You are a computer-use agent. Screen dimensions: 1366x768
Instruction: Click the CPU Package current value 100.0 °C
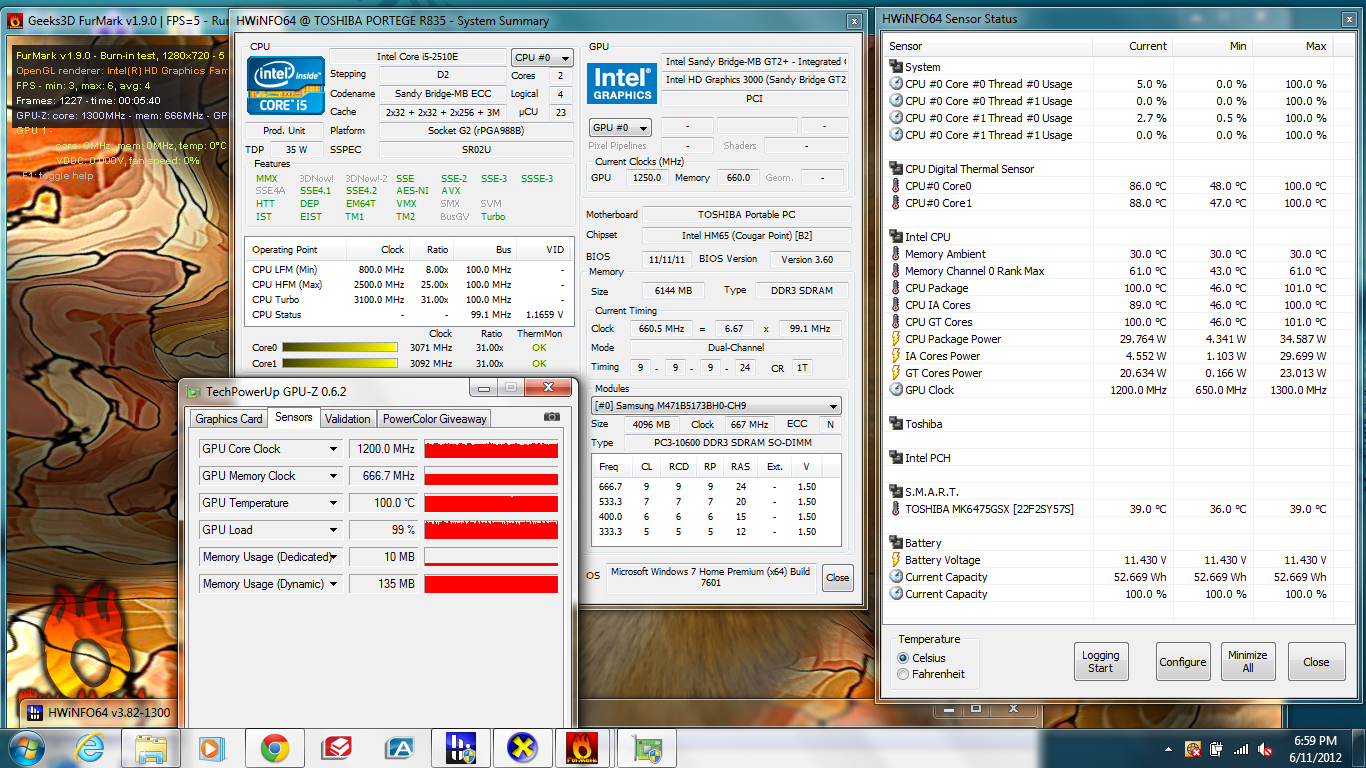(x=1146, y=288)
